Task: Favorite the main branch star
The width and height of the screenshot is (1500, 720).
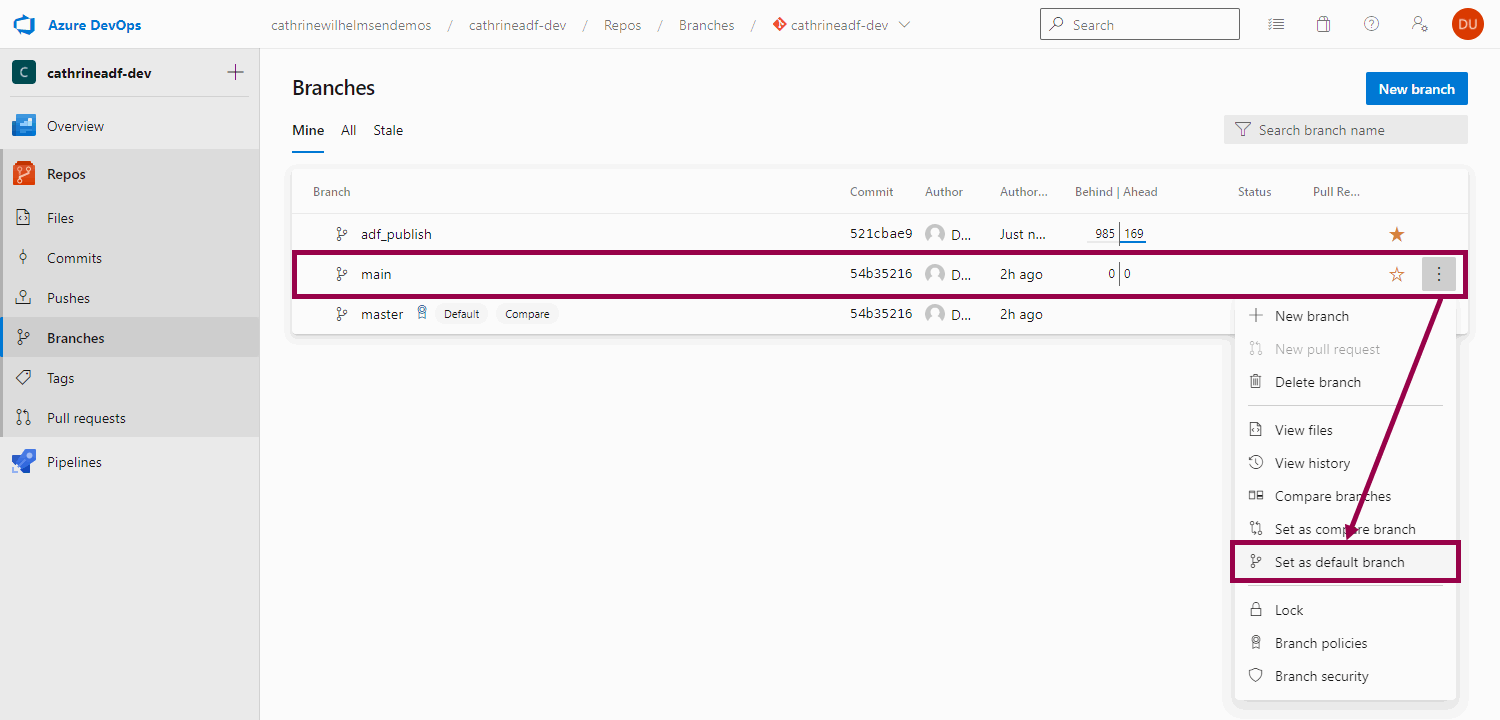Action: pos(1396,273)
